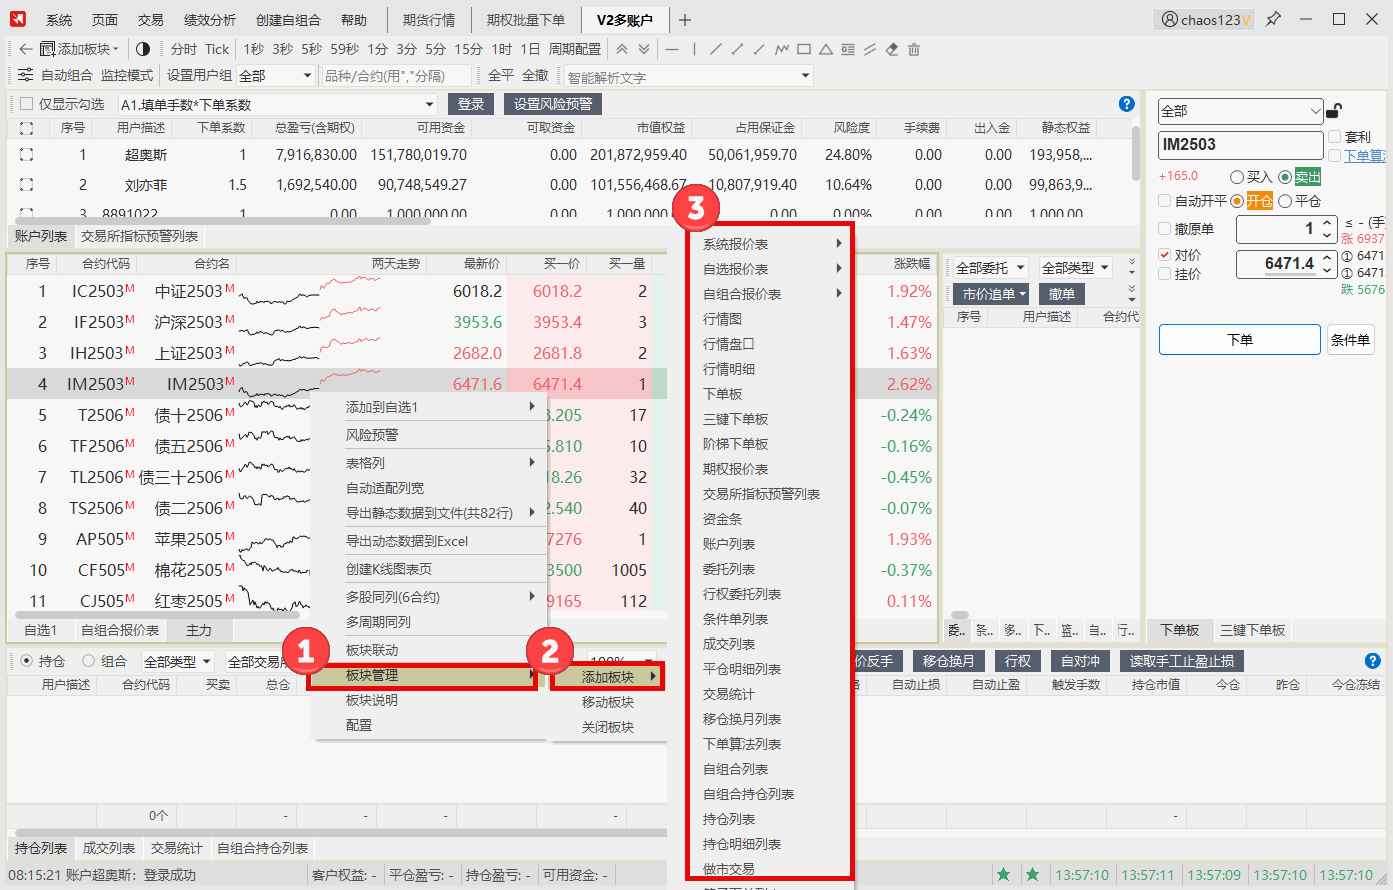Toggle the dark/light theme contrast icon
The image size is (1393, 890).
click(143, 49)
